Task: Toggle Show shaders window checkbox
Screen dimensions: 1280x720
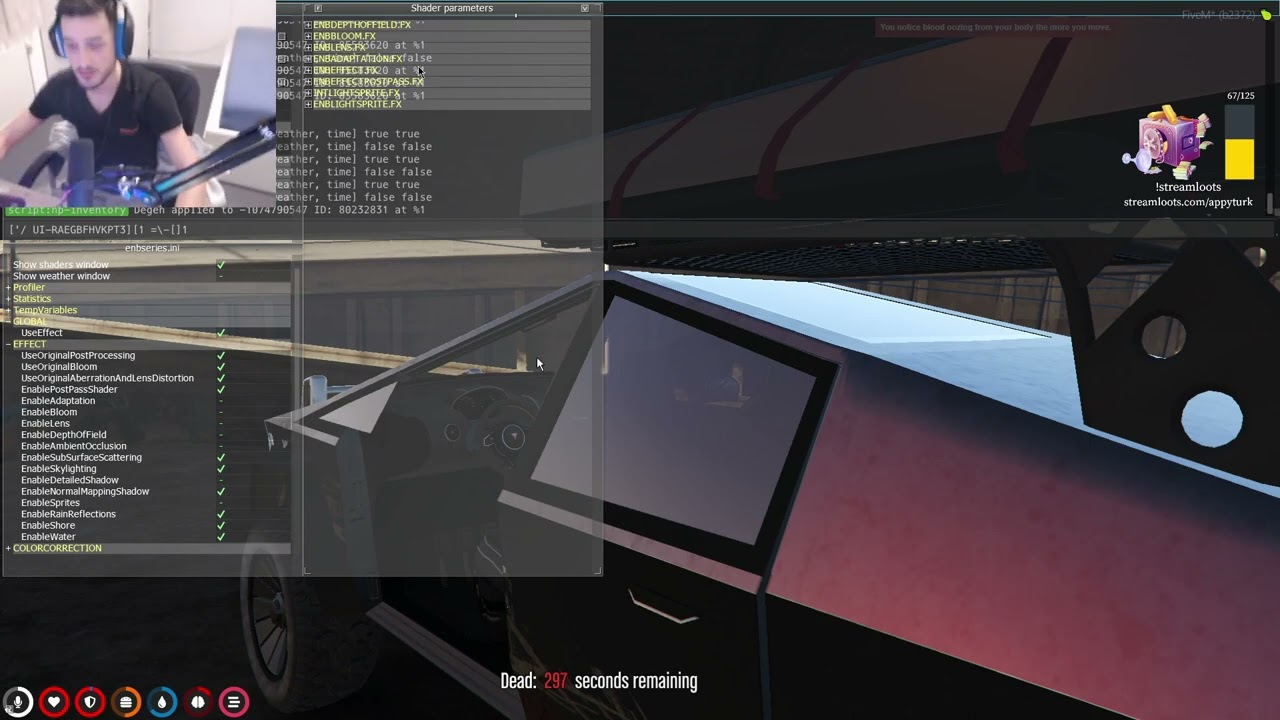Action: click(221, 265)
